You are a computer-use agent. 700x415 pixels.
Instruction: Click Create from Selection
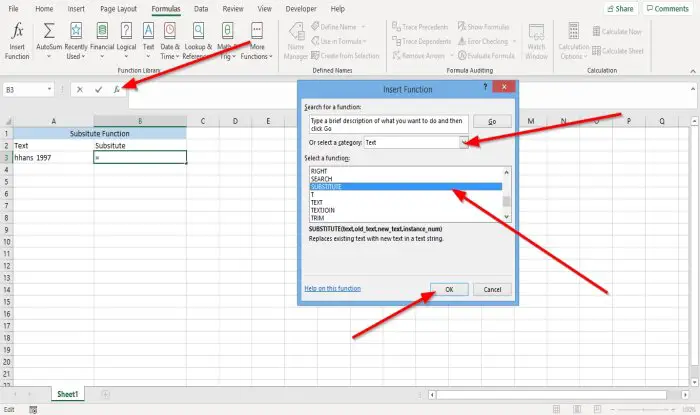click(345, 55)
